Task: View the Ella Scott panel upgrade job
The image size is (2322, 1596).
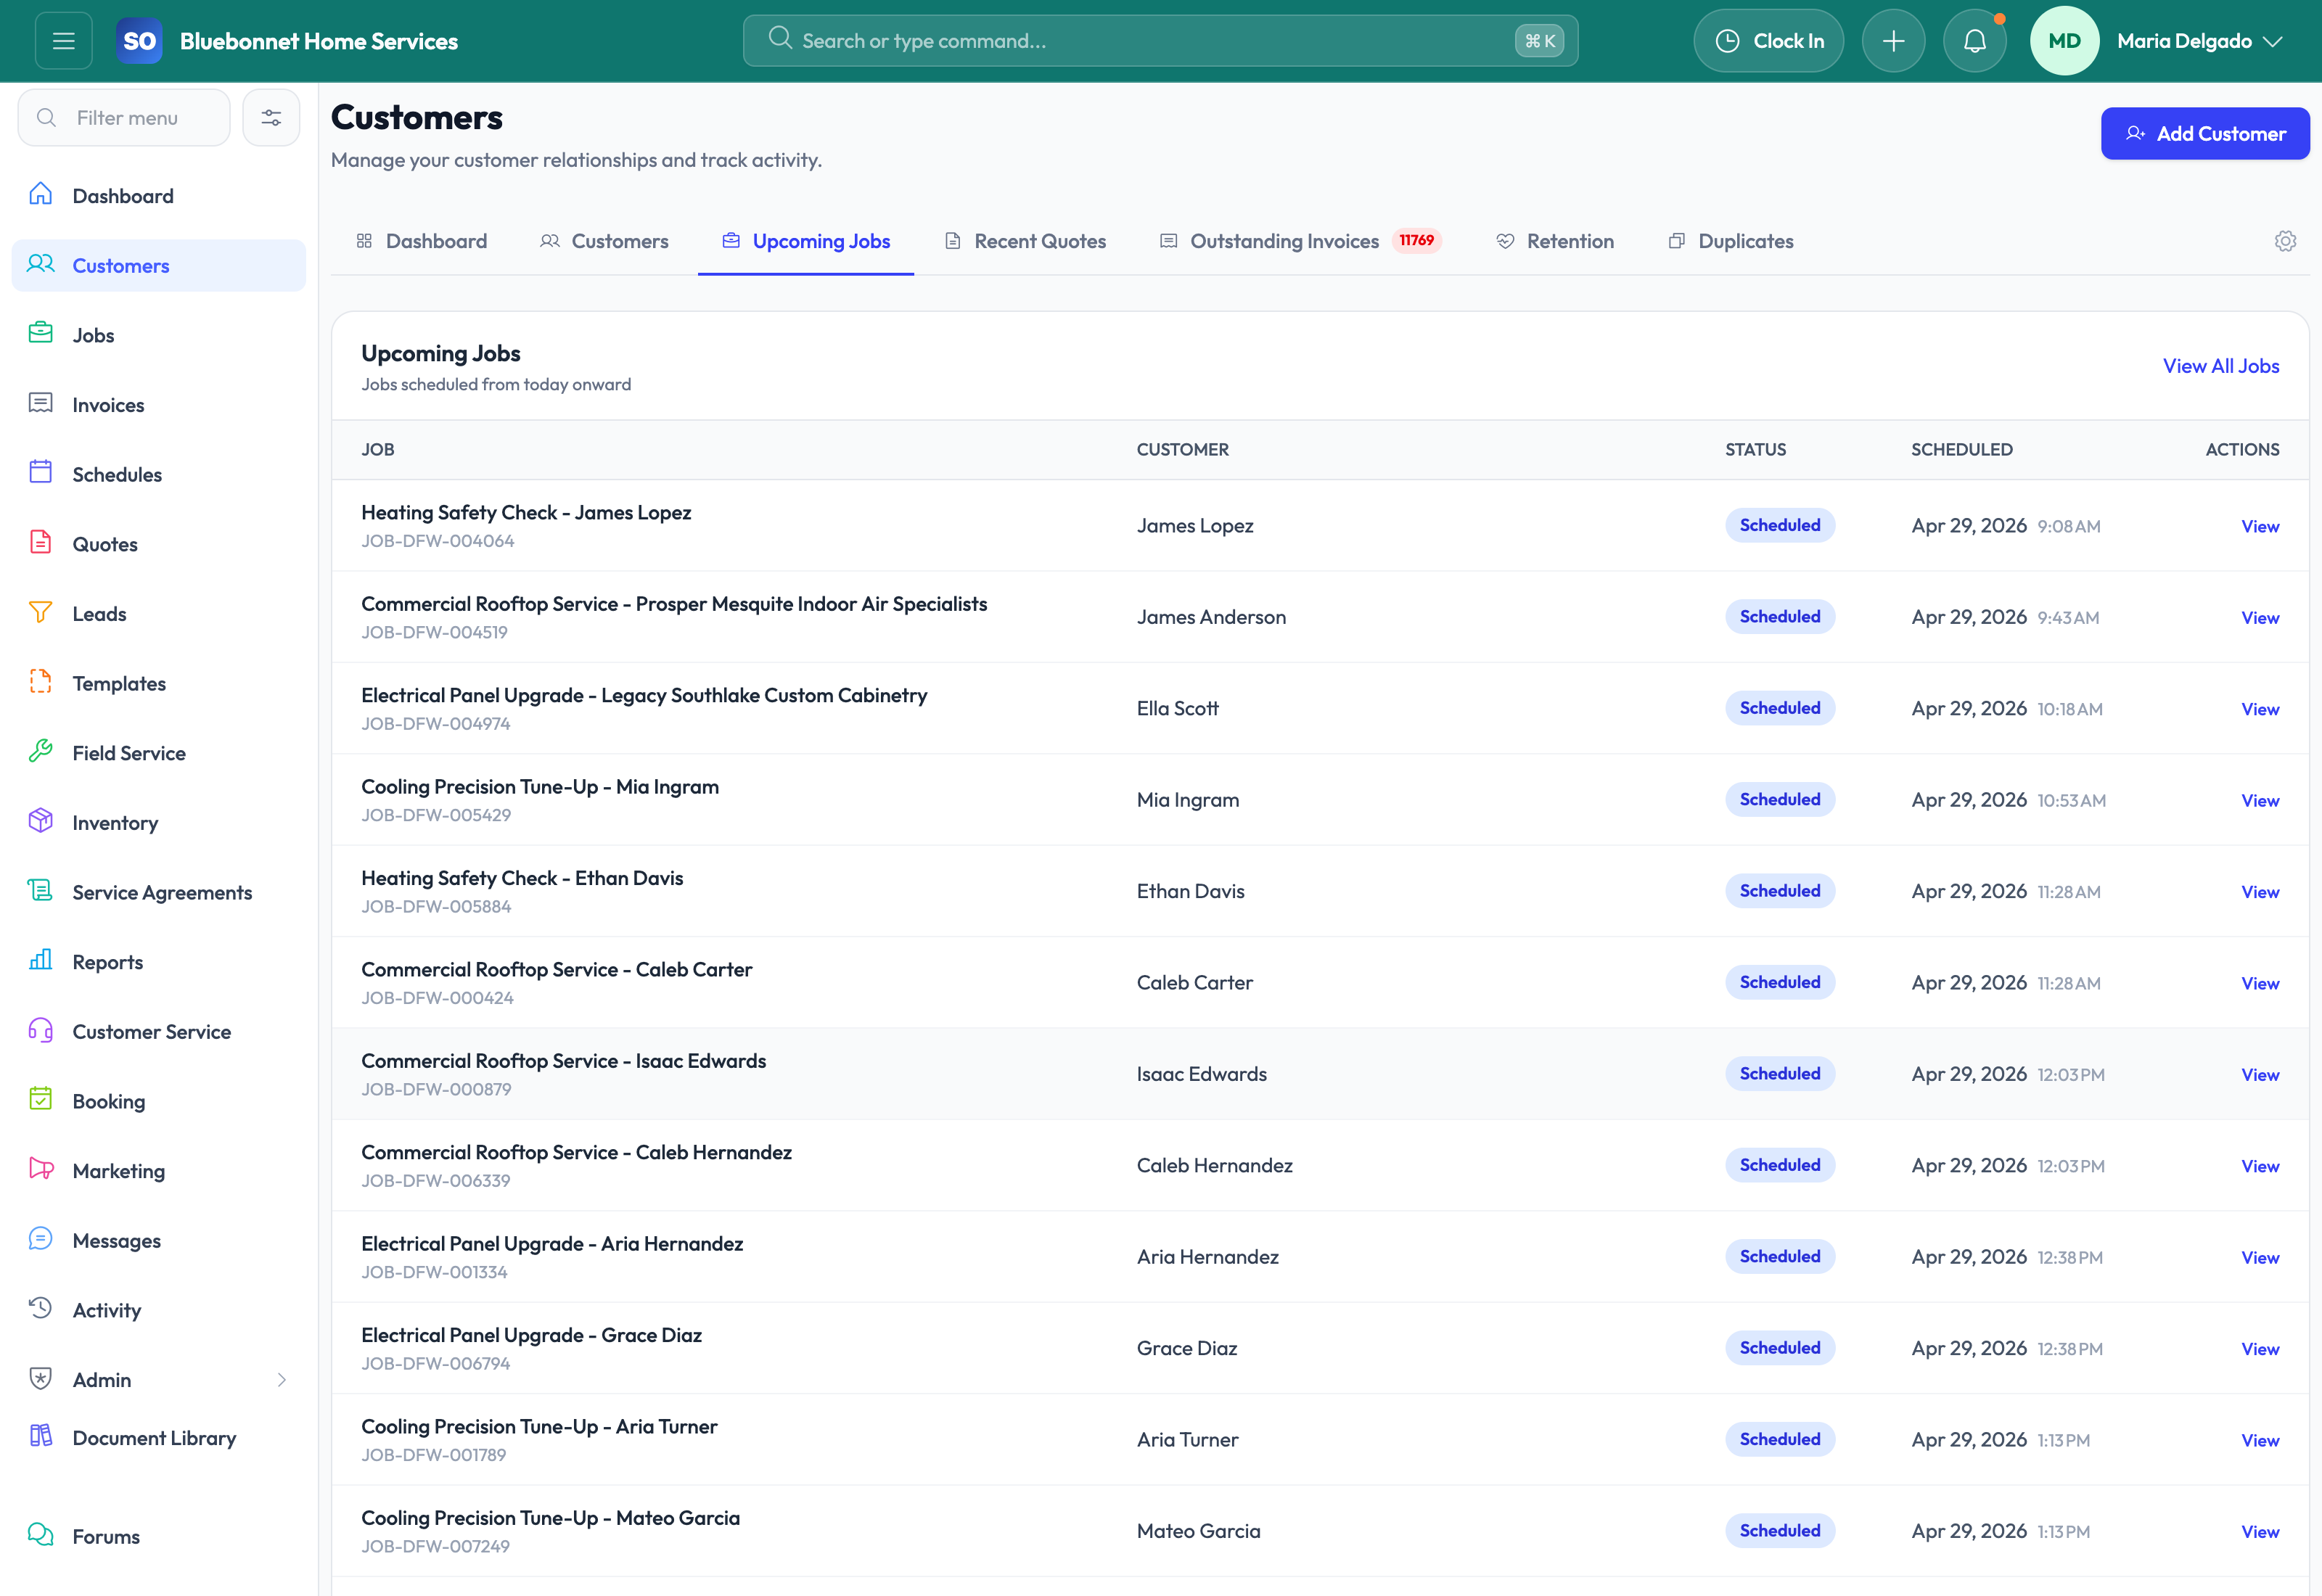Action: click(2260, 709)
